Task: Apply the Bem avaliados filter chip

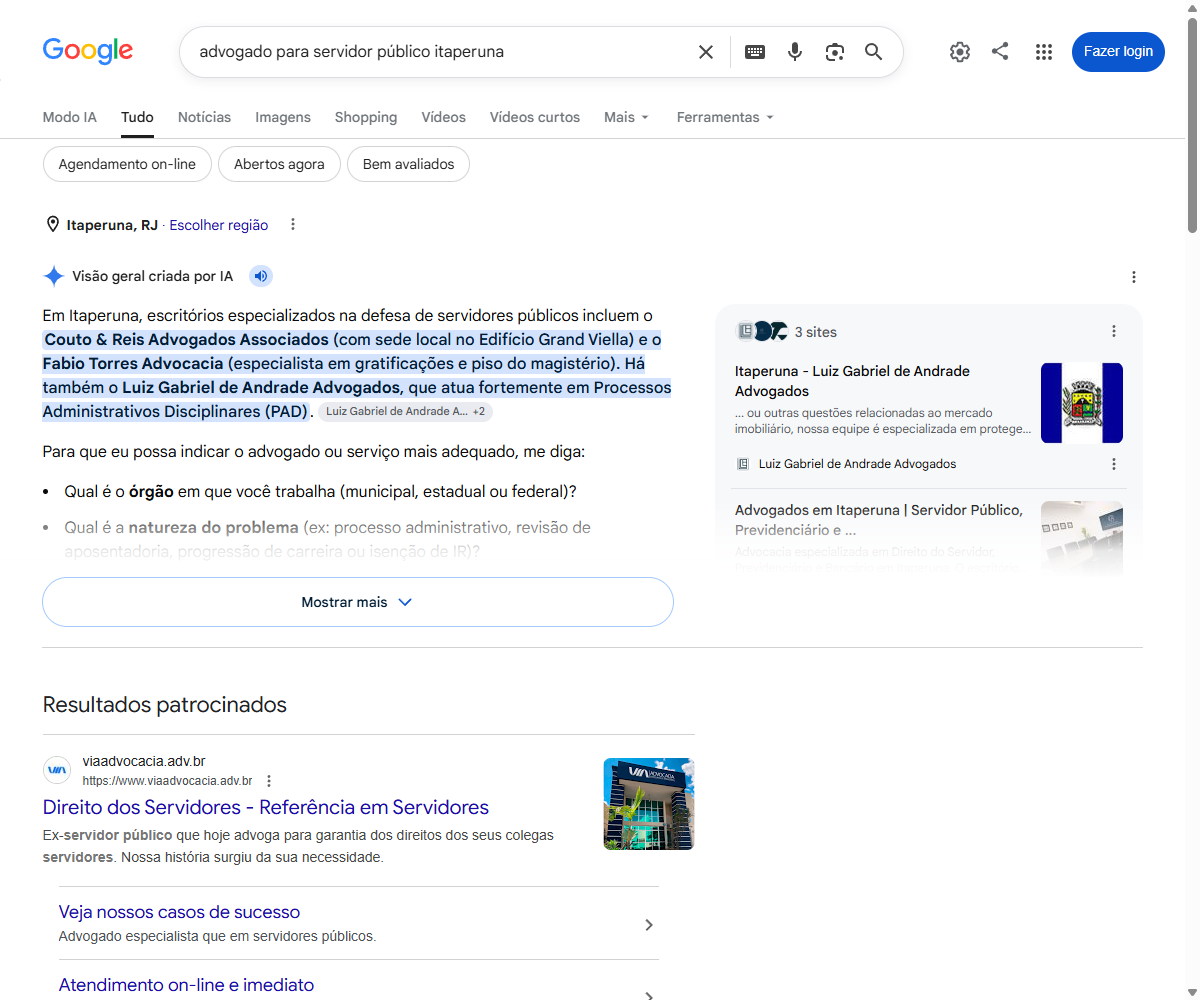Action: pyautogui.click(x=408, y=164)
